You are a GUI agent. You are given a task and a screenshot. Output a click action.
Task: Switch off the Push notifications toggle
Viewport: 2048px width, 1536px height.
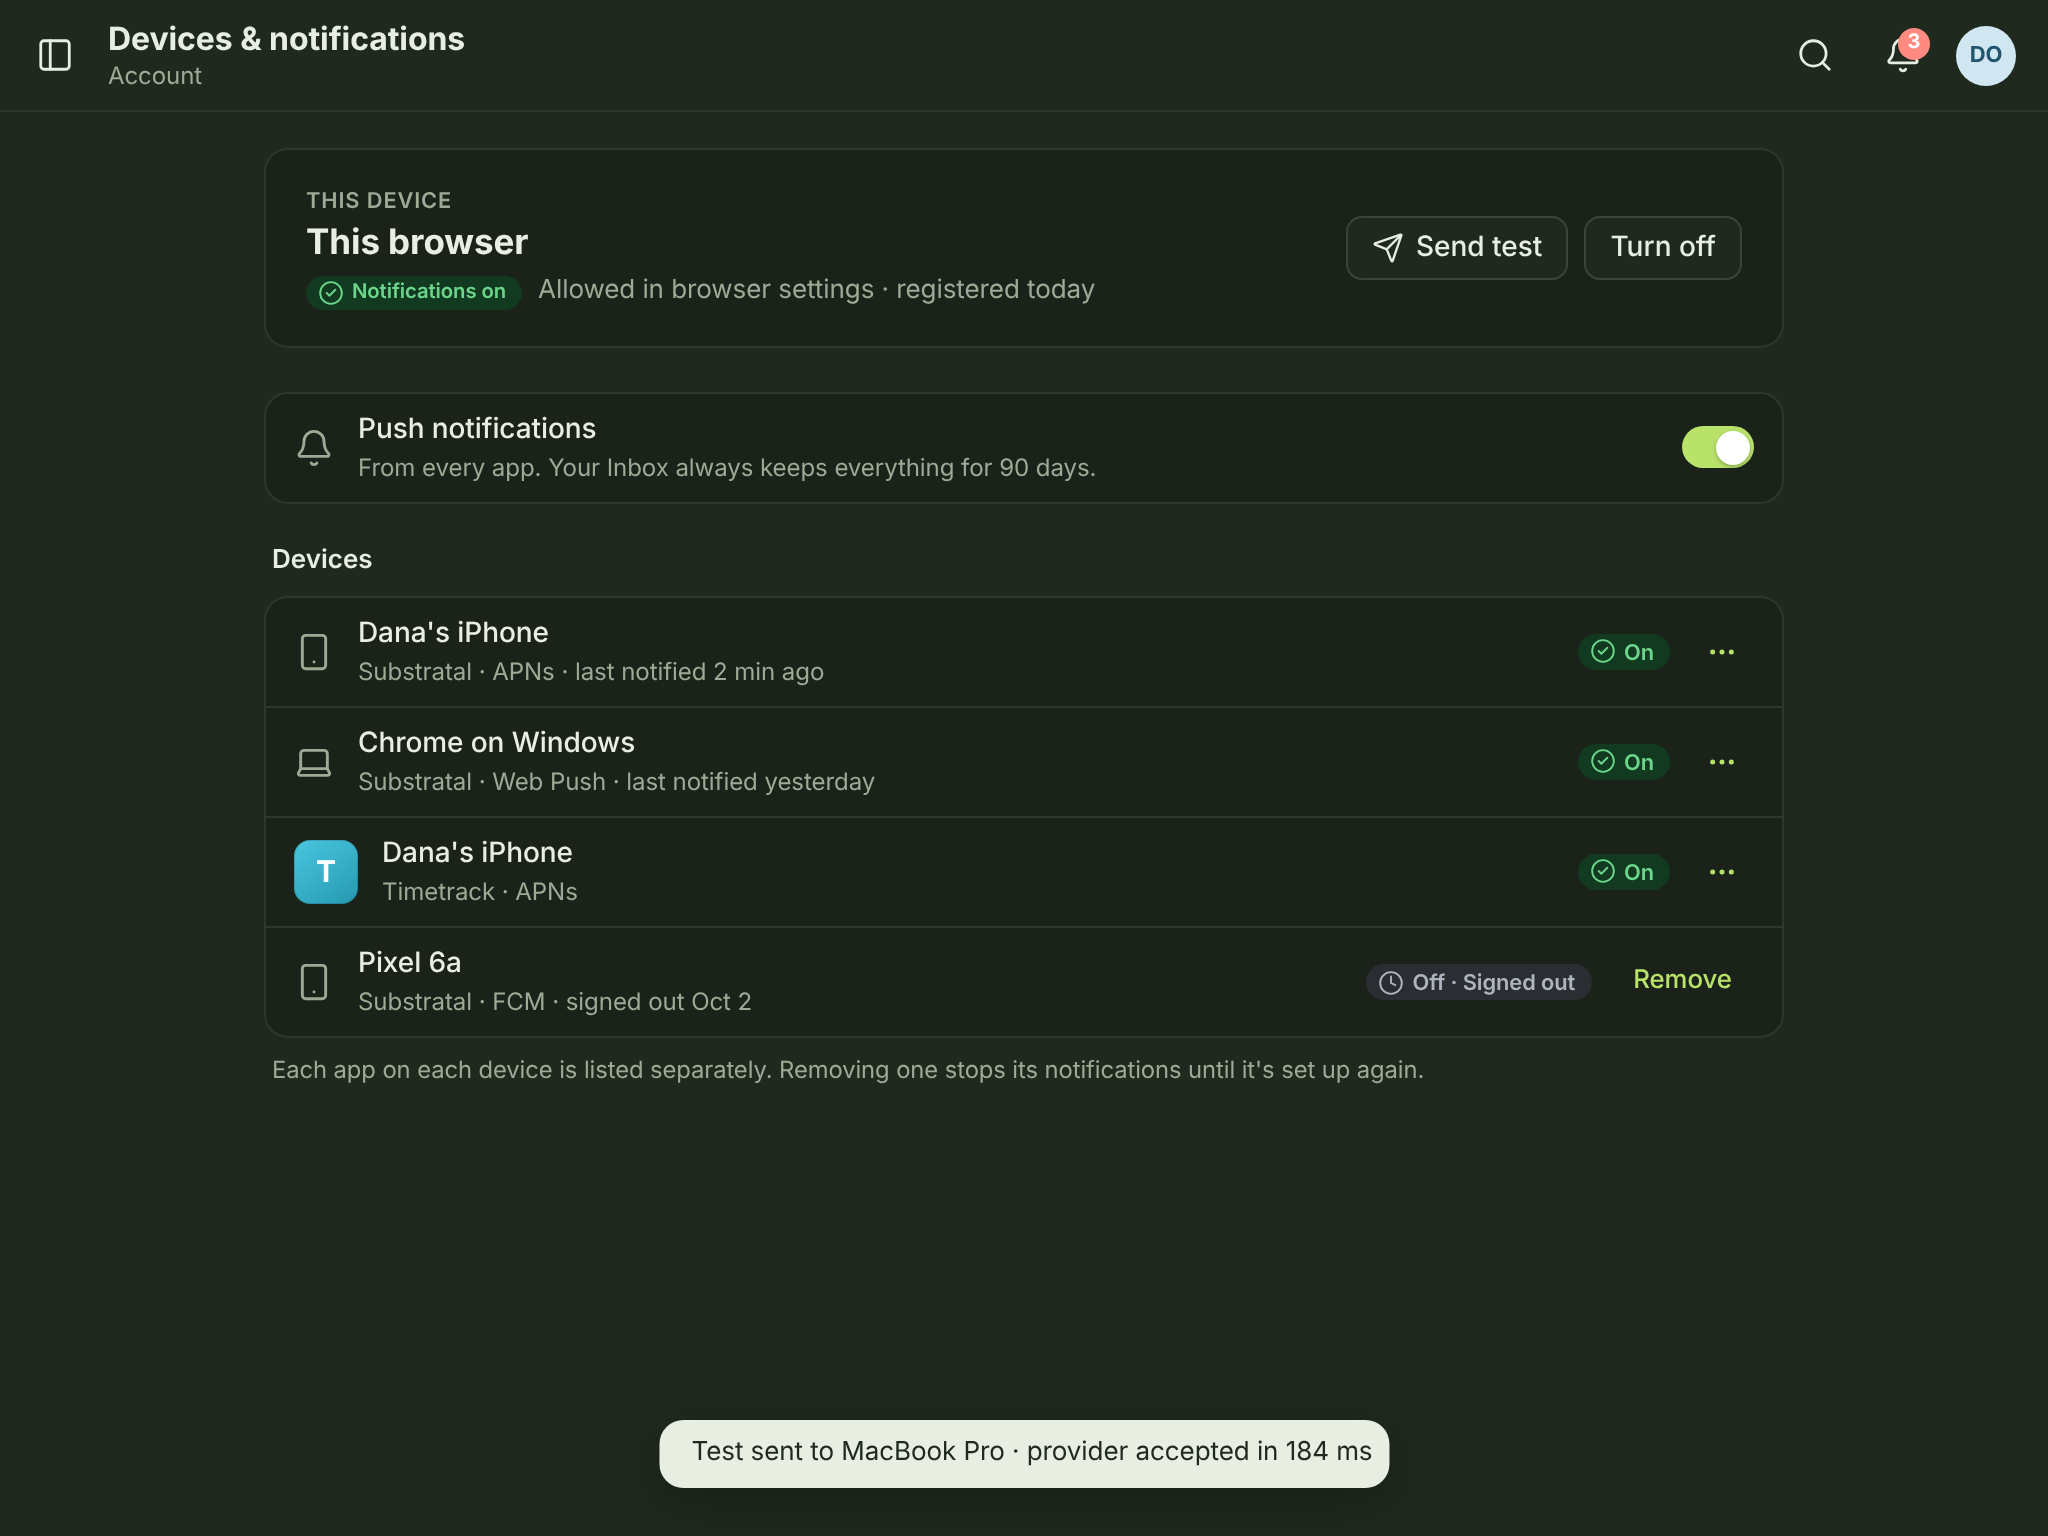point(1717,447)
